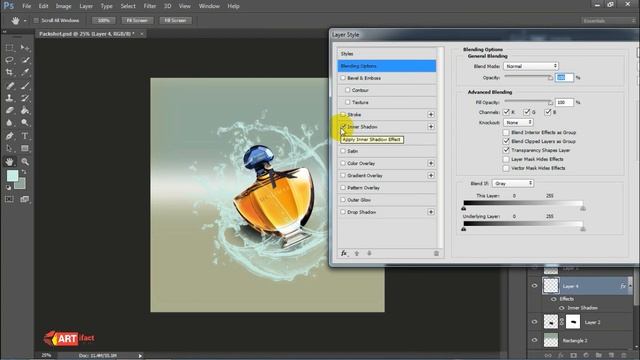Image resolution: width=640 pixels, height=360 pixels.
Task: Enable the Stroke effect checkbox
Action: 343,115
